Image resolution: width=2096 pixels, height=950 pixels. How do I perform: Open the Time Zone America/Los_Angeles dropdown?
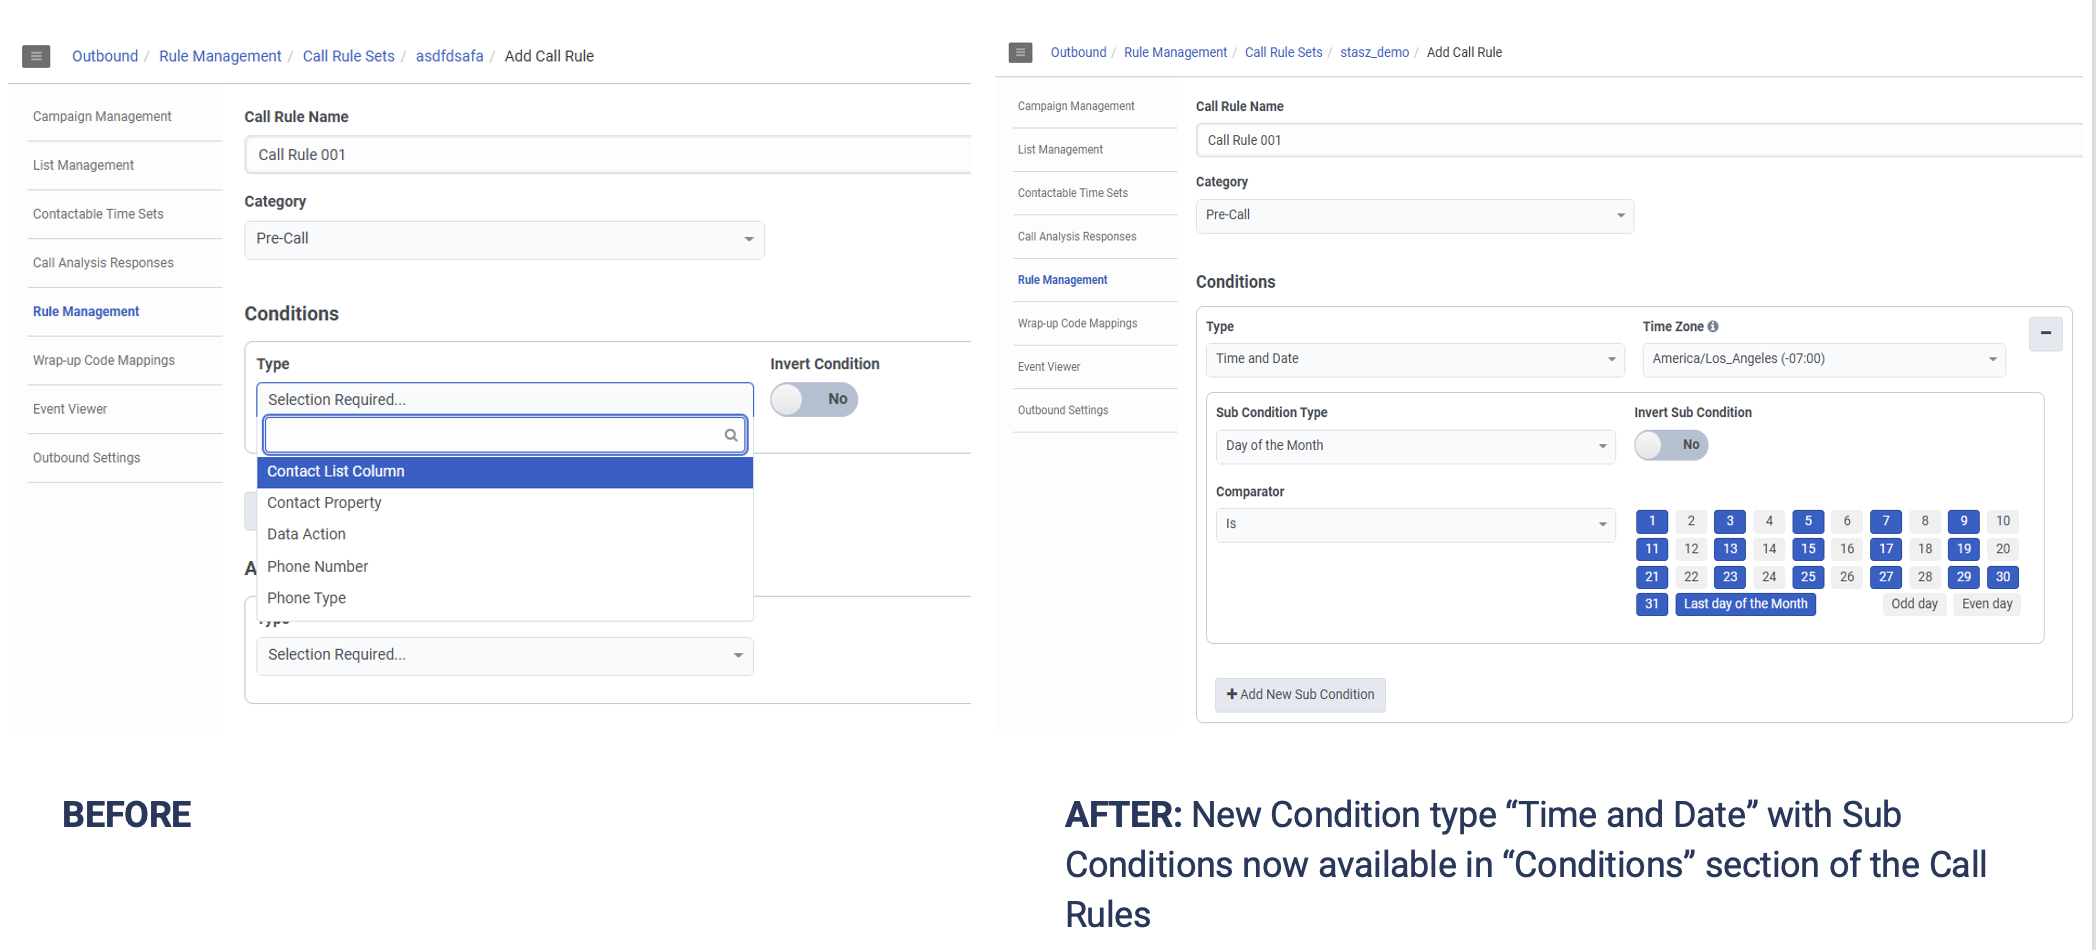click(1823, 359)
